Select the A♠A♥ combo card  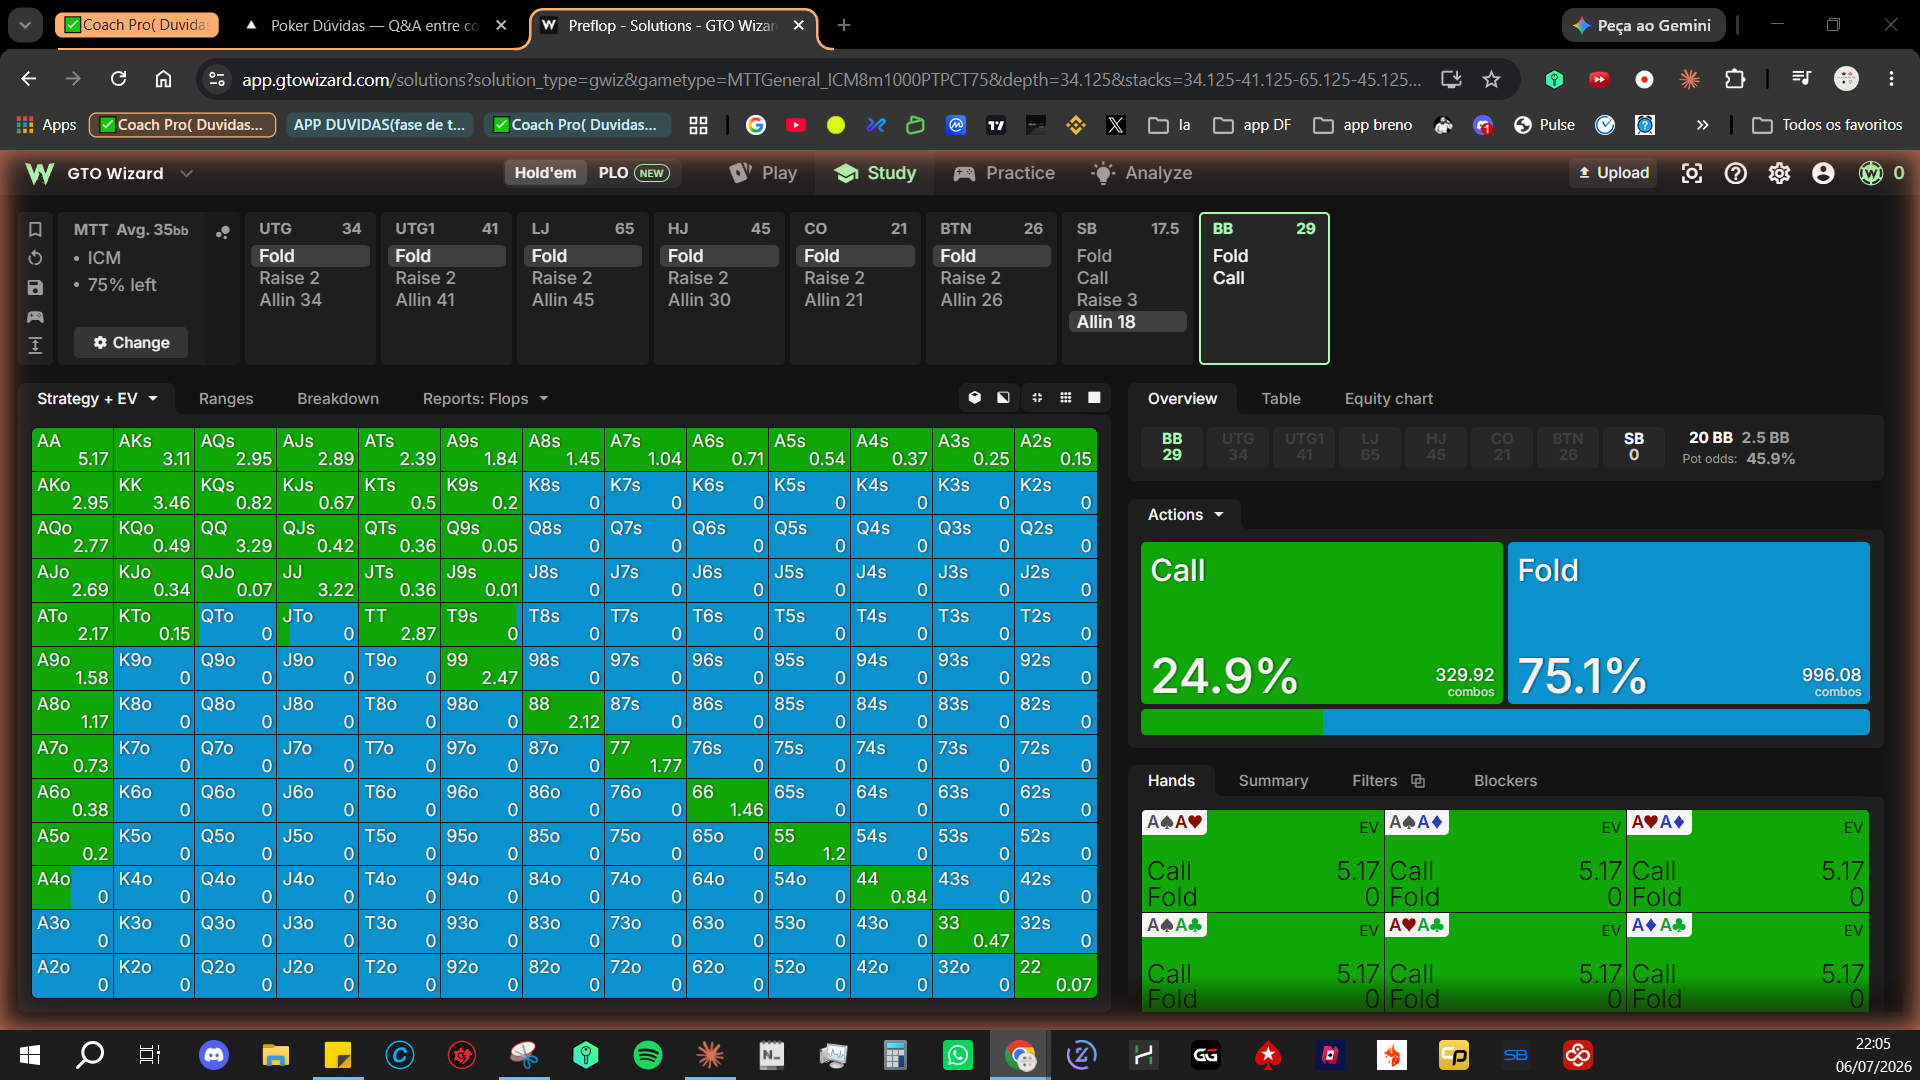[x=1262, y=860]
